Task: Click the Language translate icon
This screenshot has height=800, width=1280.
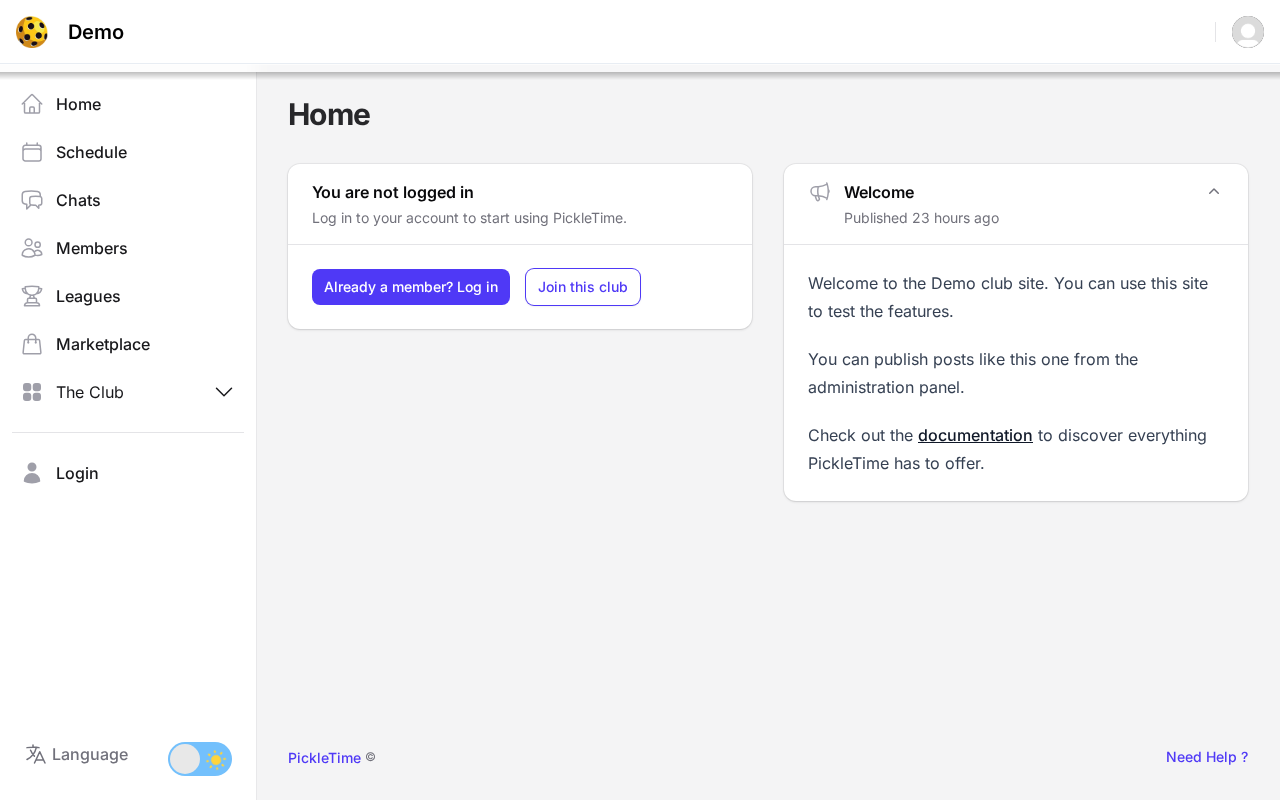Action: (36, 754)
